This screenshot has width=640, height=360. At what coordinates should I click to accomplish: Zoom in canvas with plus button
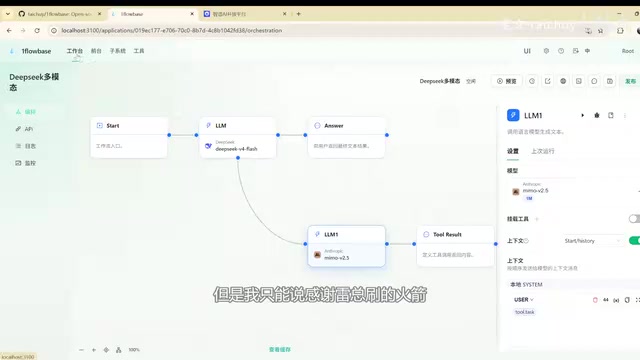tap(93, 350)
